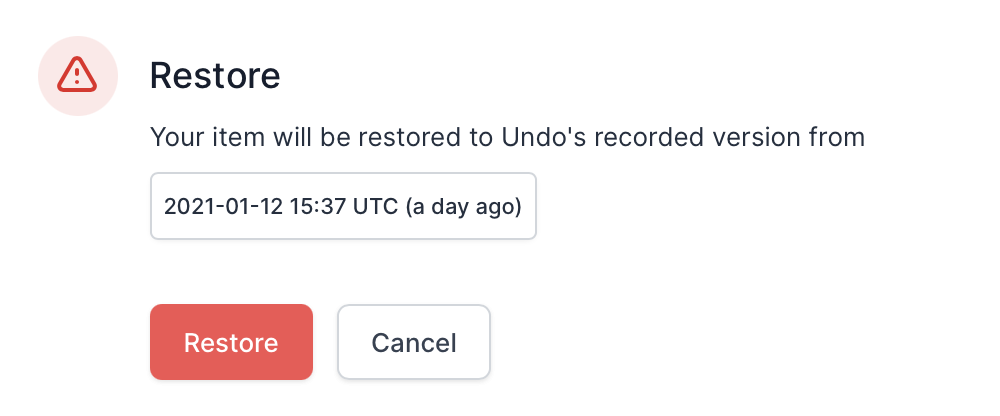Open the recorded version date dropdown
Viewport: 1000px width, 416px height.
(343, 206)
